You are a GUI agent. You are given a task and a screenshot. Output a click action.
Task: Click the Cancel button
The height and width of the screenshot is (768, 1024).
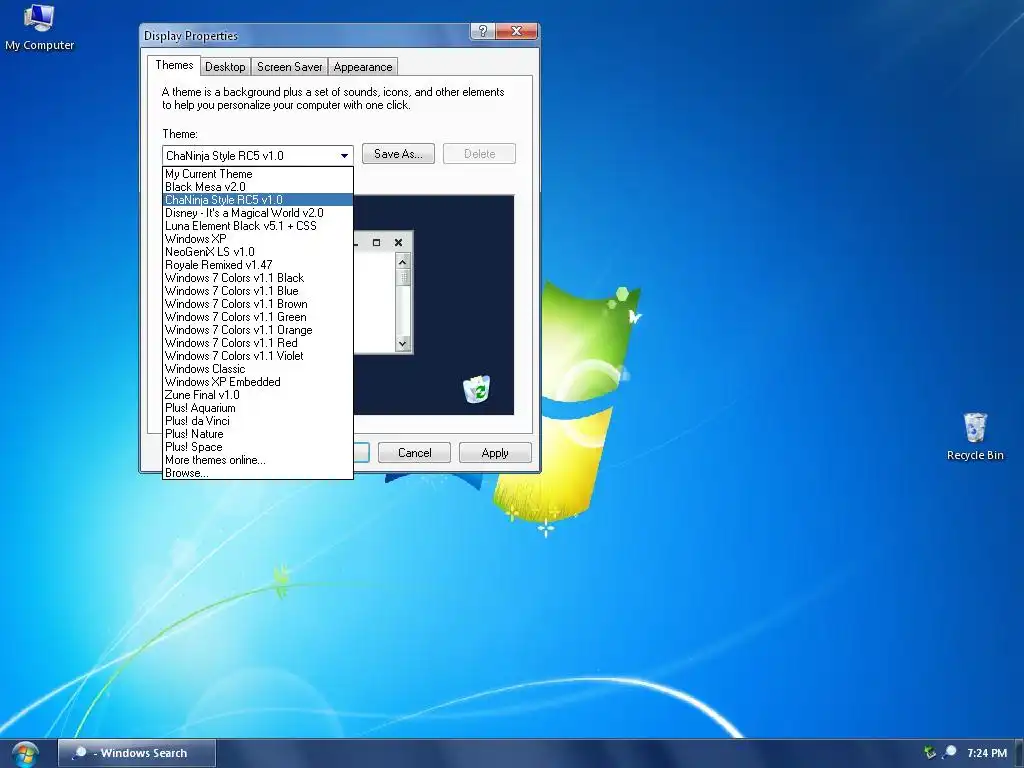pyautogui.click(x=415, y=453)
